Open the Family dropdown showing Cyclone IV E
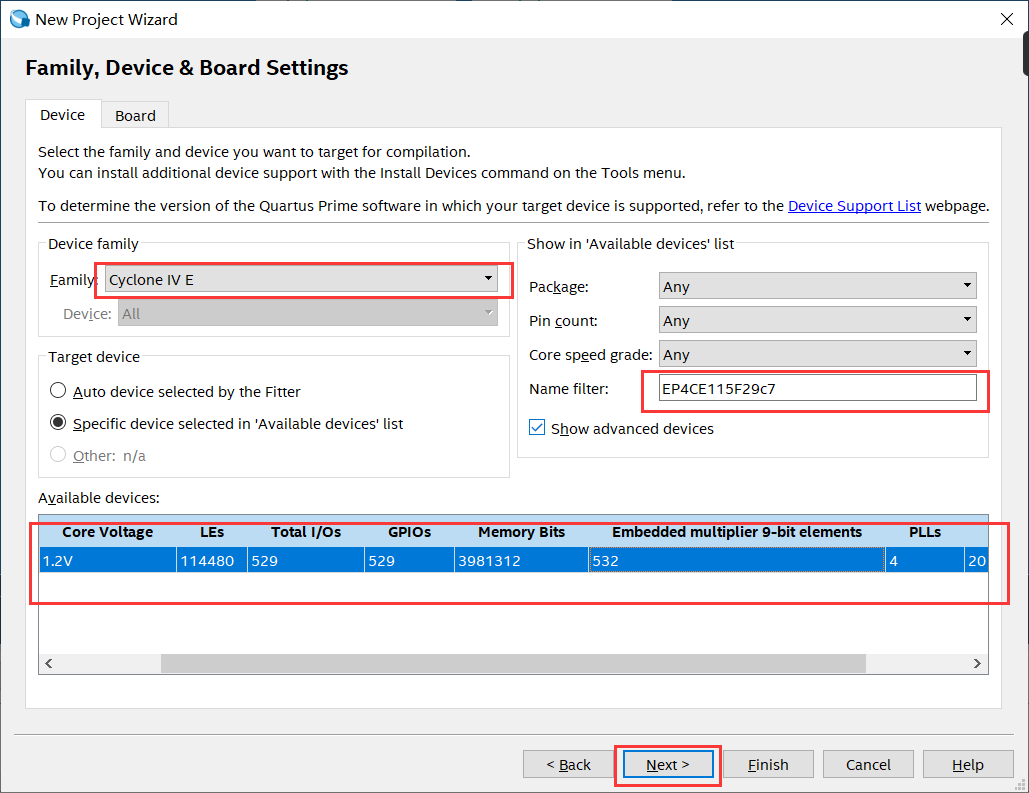Viewport: 1029px width, 793px height. 301,280
